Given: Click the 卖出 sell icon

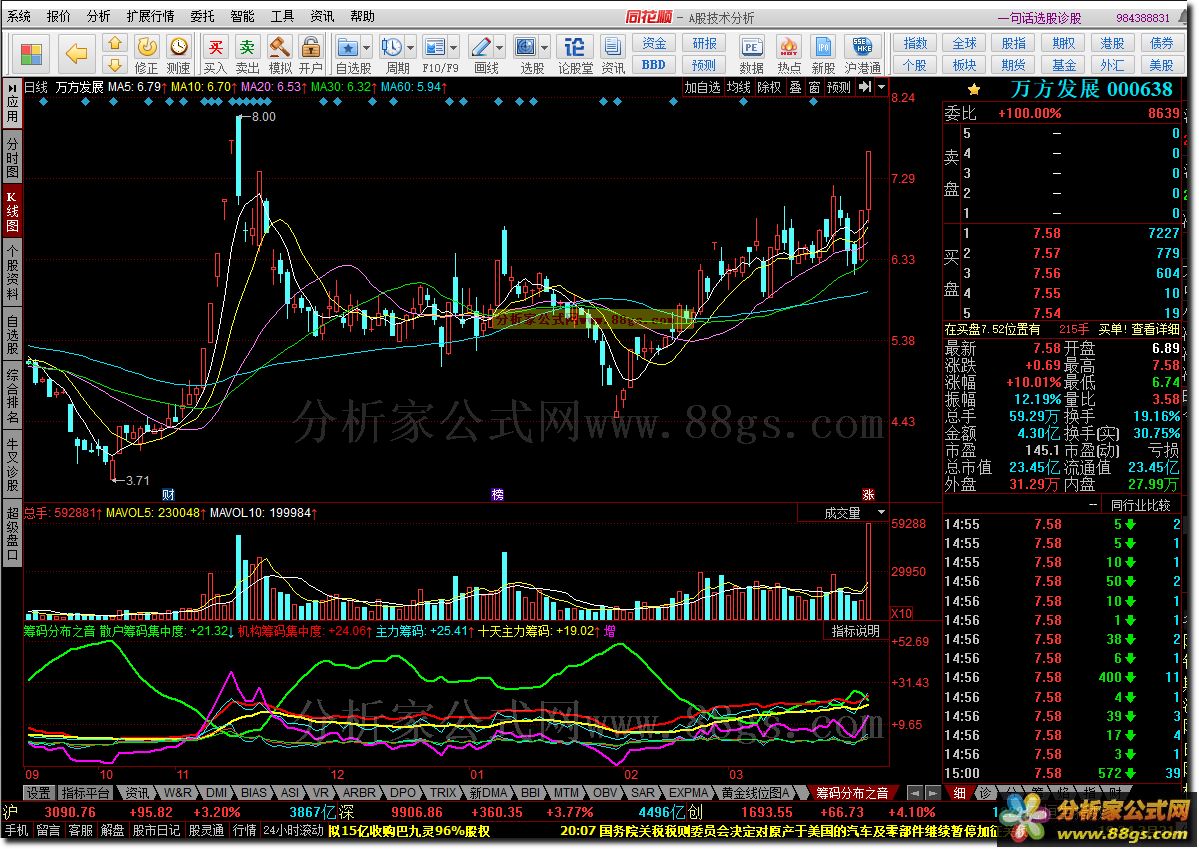Looking at the screenshot, I should click(x=247, y=54).
